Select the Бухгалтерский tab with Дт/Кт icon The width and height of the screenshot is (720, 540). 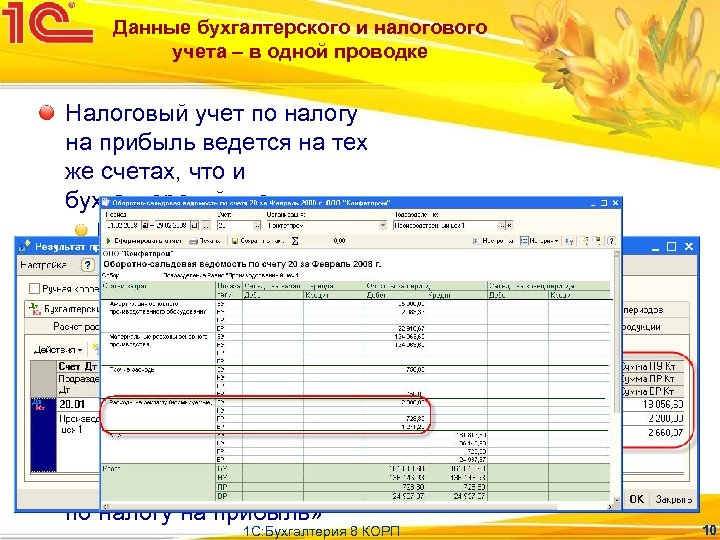[x=63, y=309]
